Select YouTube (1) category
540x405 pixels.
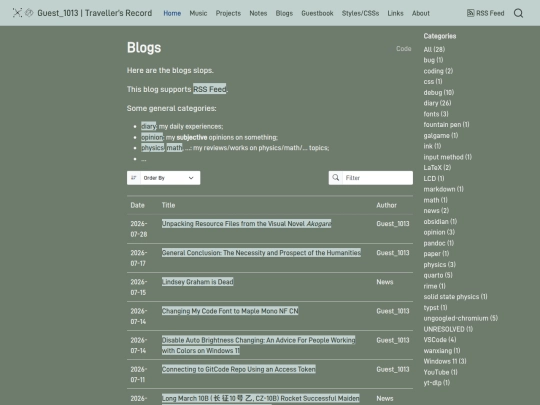tap(440, 372)
